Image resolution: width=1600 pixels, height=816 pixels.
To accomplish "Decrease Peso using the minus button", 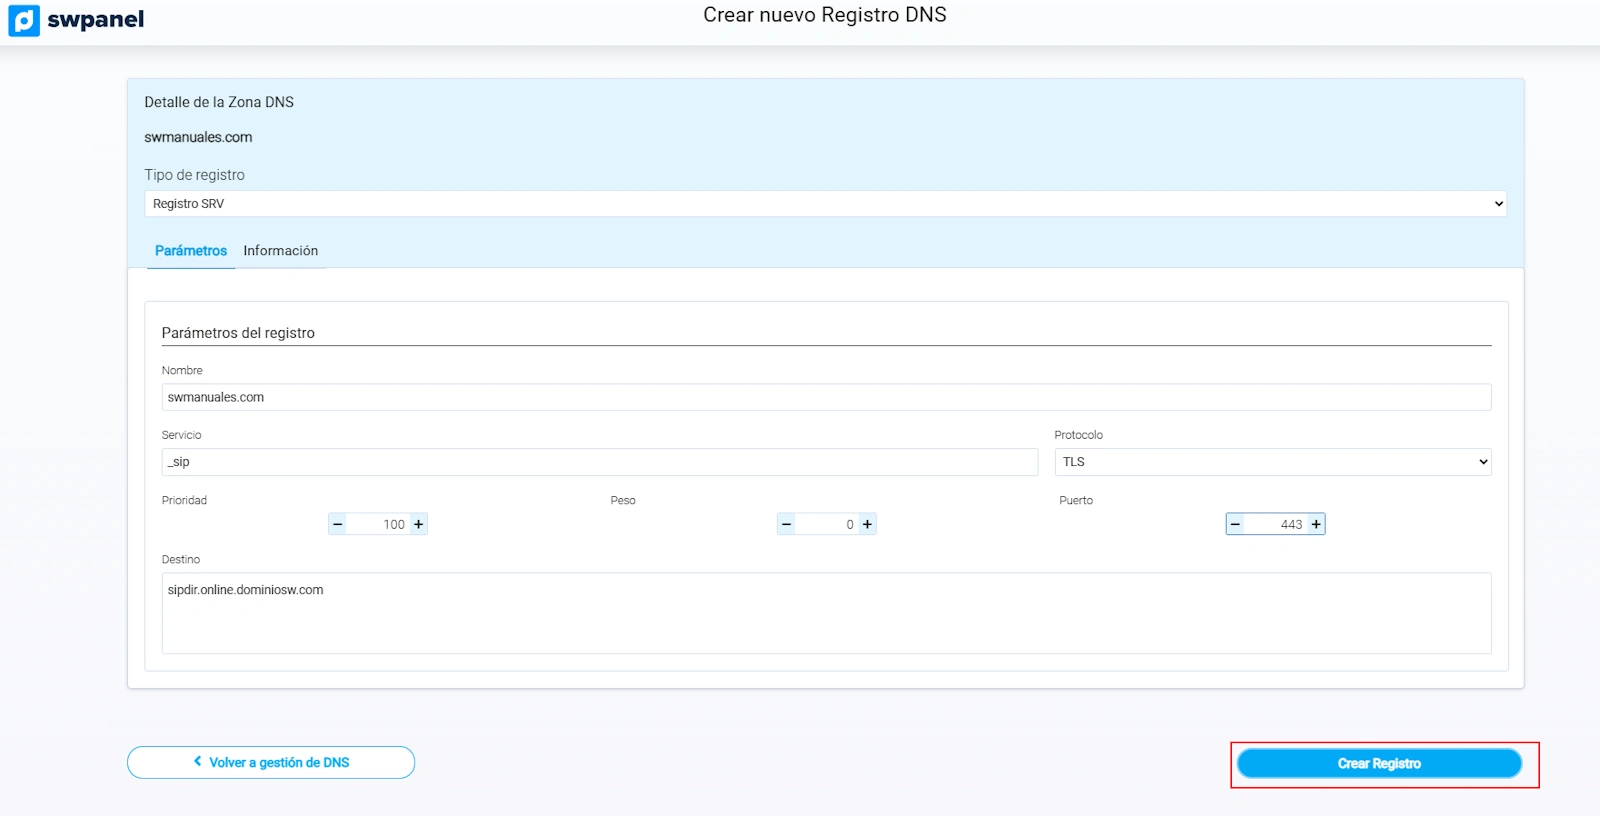I will [x=787, y=524].
